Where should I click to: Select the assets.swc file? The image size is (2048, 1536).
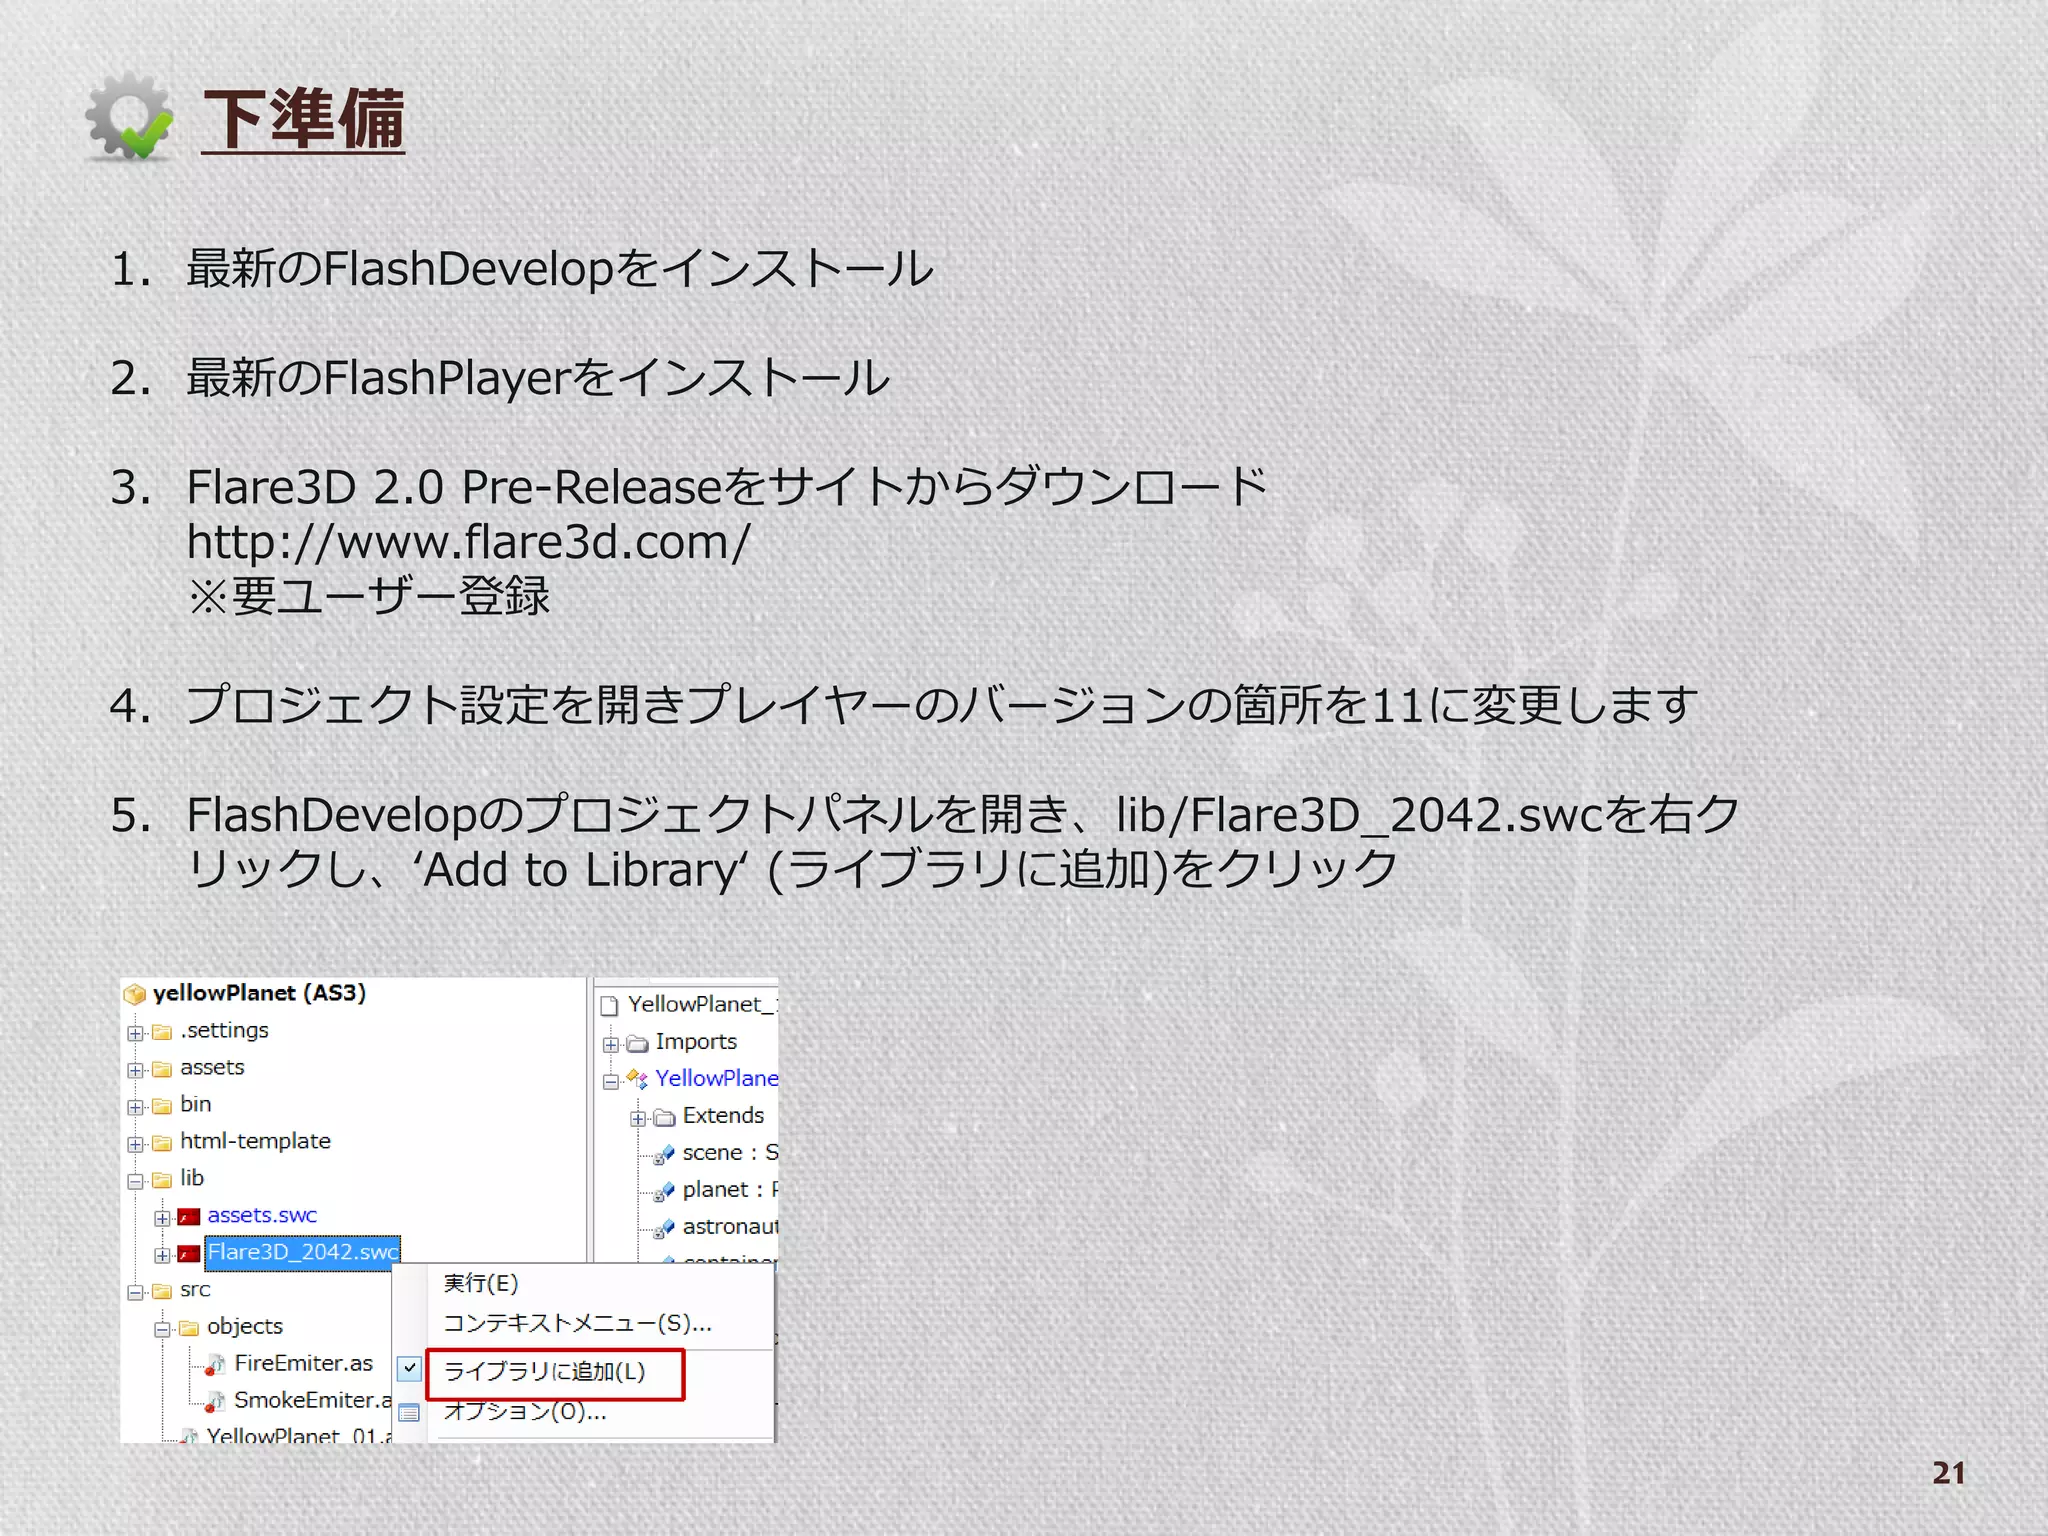point(262,1215)
